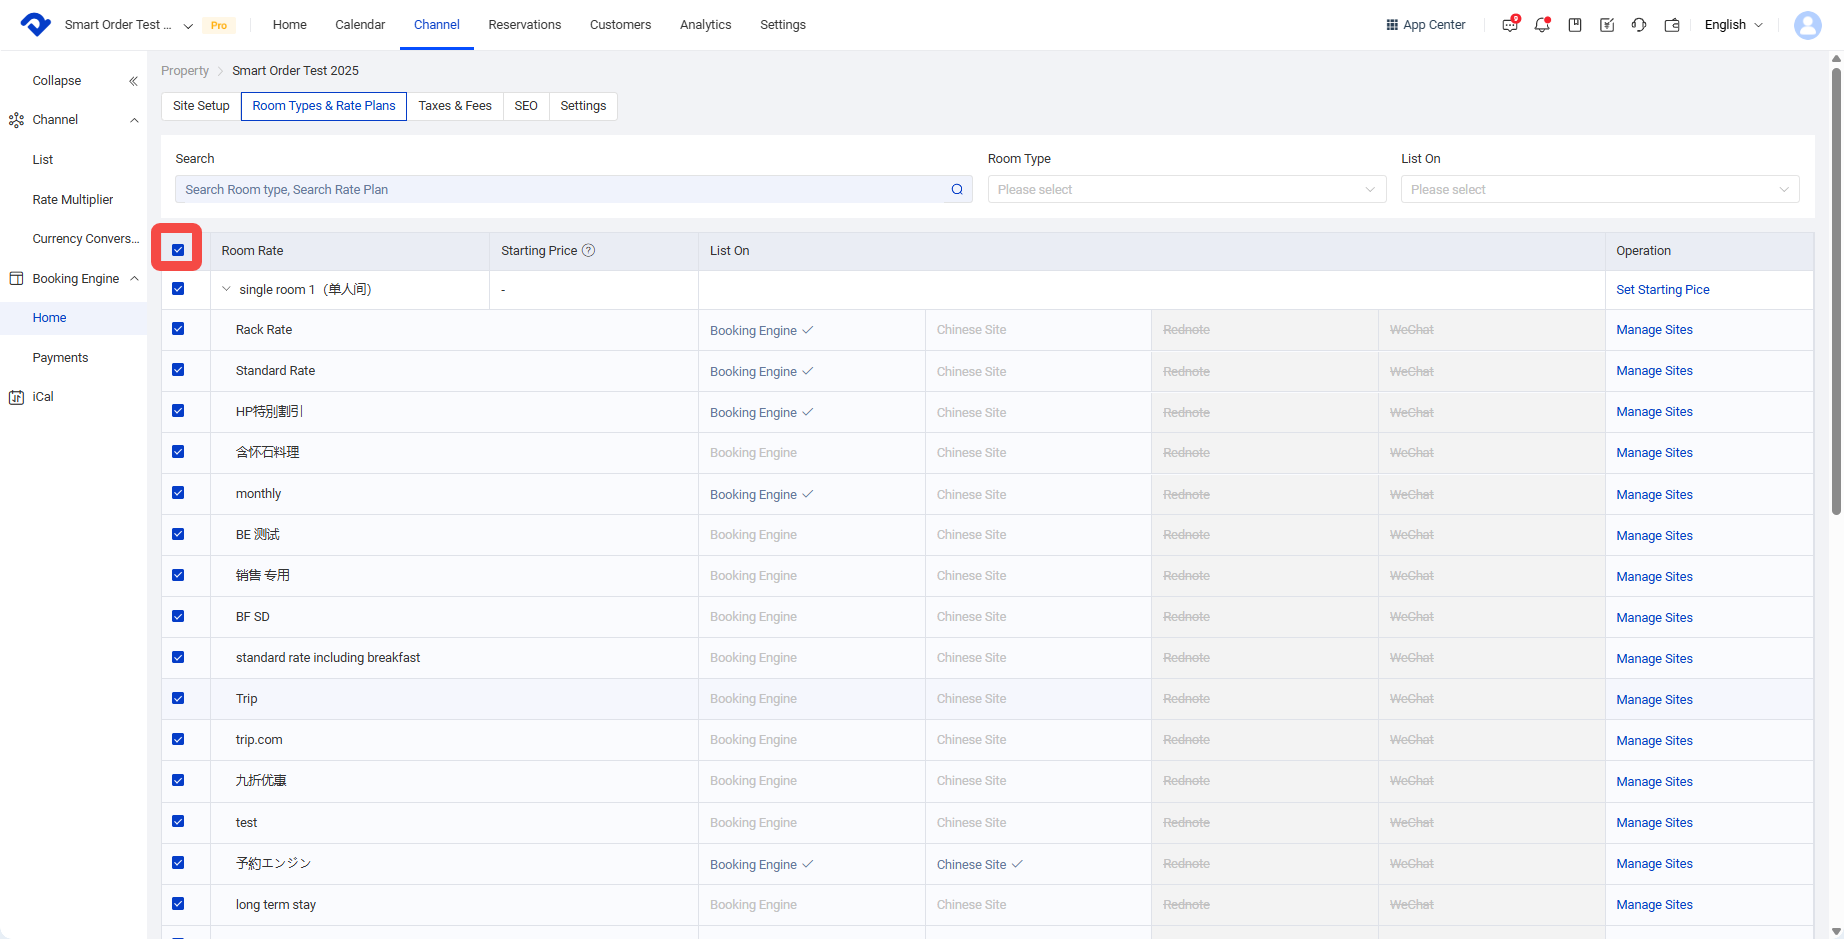Click Manage Sites for Standard Rate
This screenshot has width=1844, height=939.
1655,371
